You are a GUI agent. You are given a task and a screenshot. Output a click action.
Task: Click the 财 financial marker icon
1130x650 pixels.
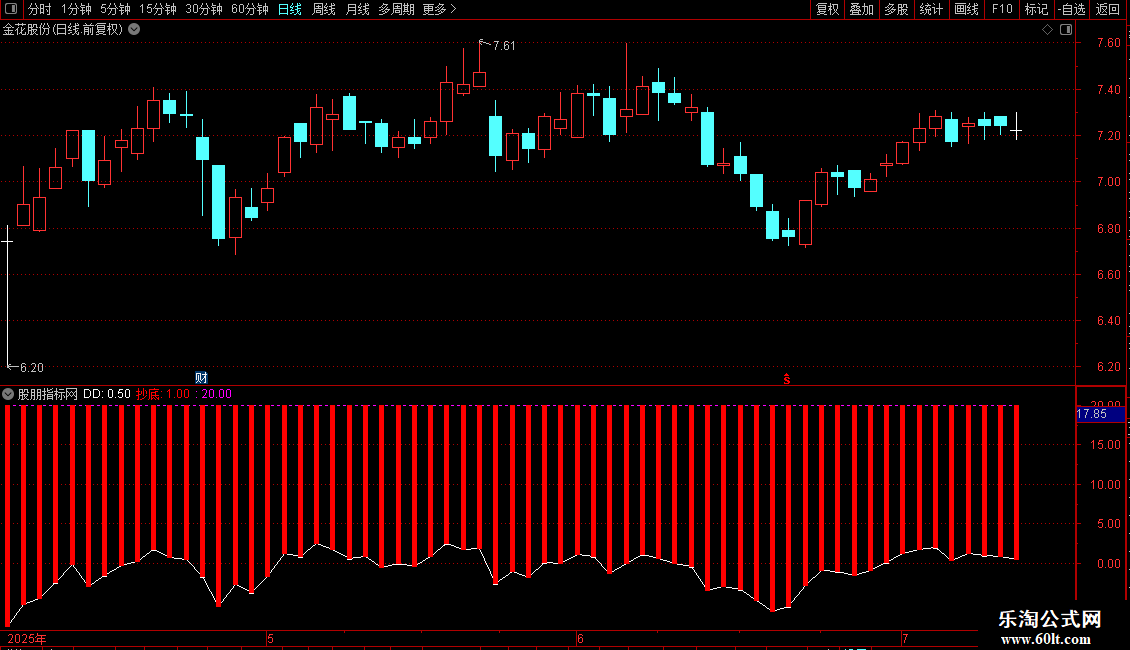[x=201, y=378]
